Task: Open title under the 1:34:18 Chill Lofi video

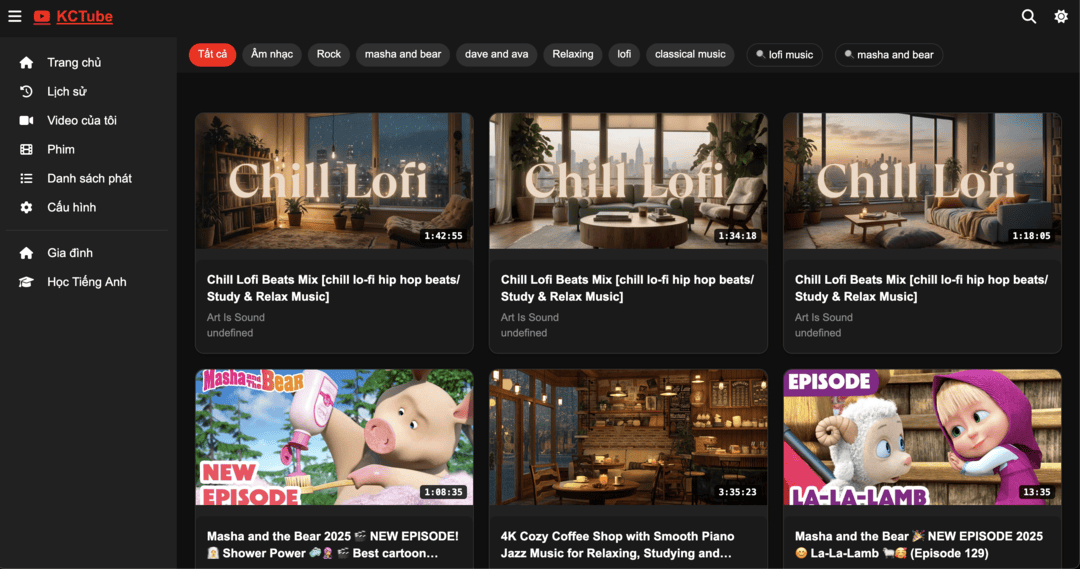Action: tap(627, 288)
